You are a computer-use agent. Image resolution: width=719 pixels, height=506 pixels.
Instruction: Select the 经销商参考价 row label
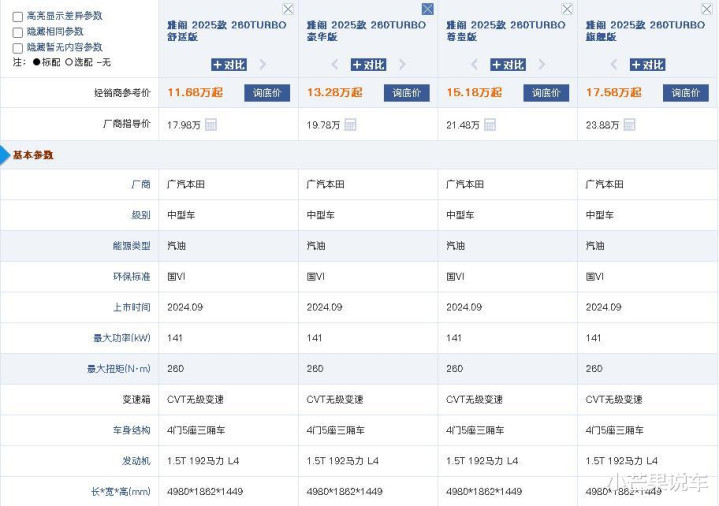(122, 93)
